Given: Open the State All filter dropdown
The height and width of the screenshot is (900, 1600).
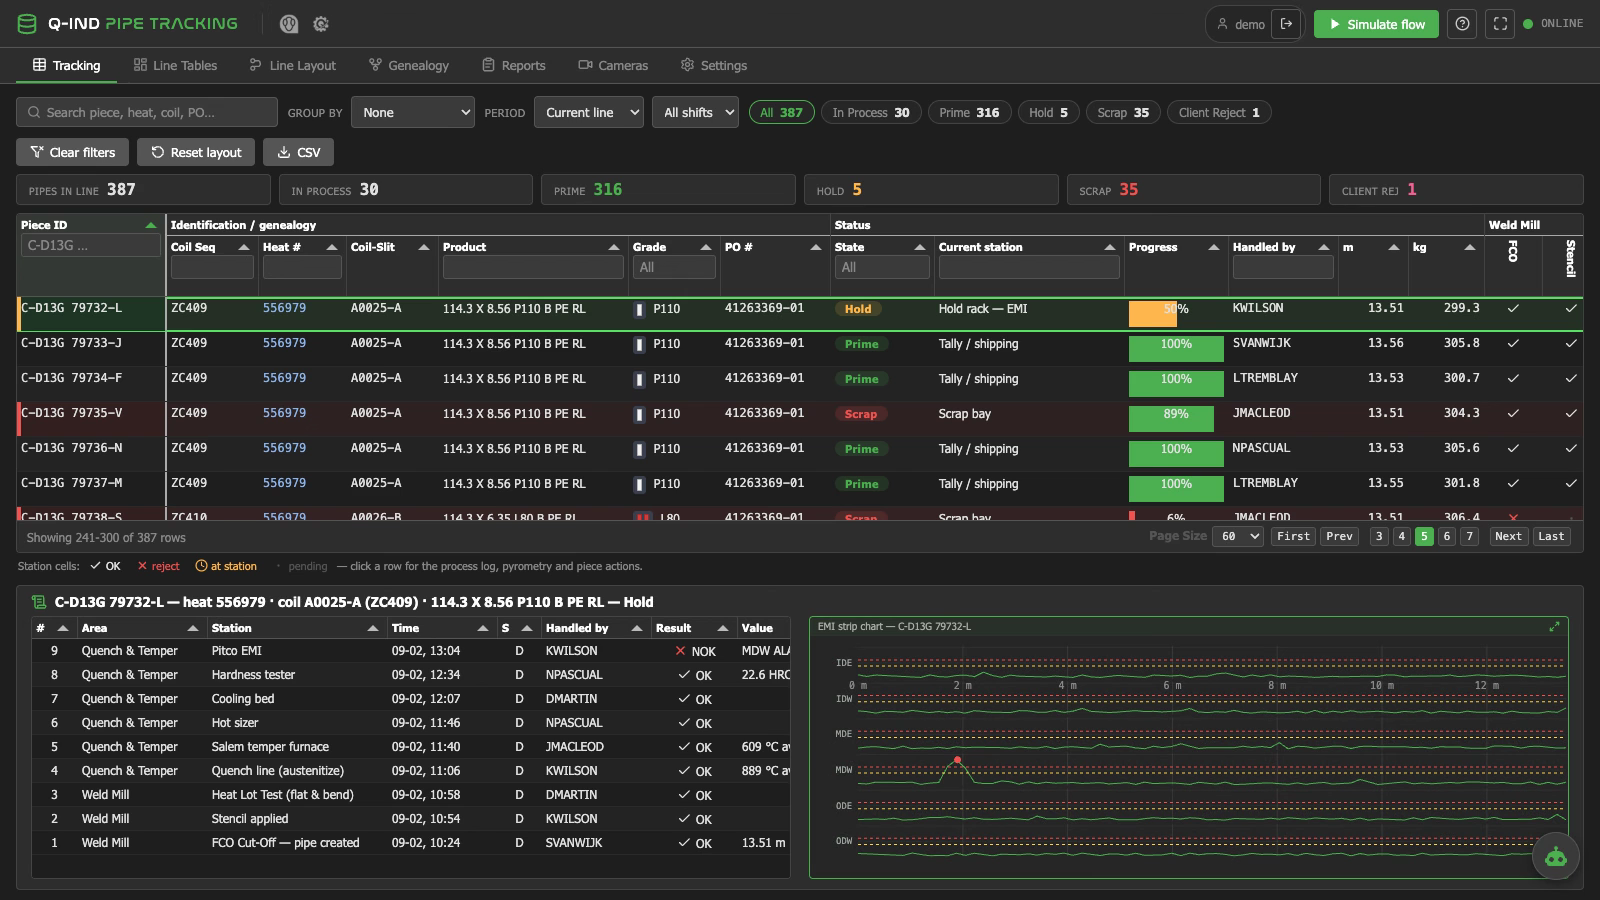Looking at the screenshot, I should pos(882,267).
